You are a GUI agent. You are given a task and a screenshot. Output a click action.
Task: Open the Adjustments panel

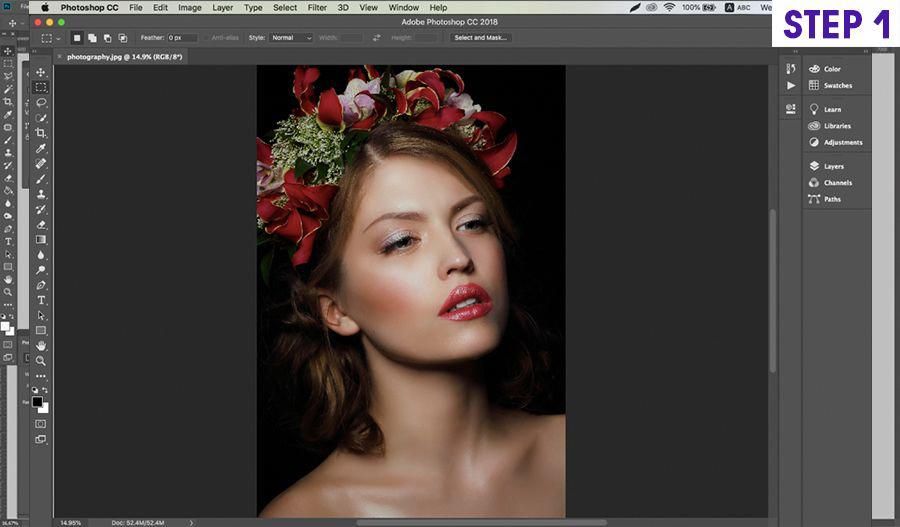coord(842,142)
